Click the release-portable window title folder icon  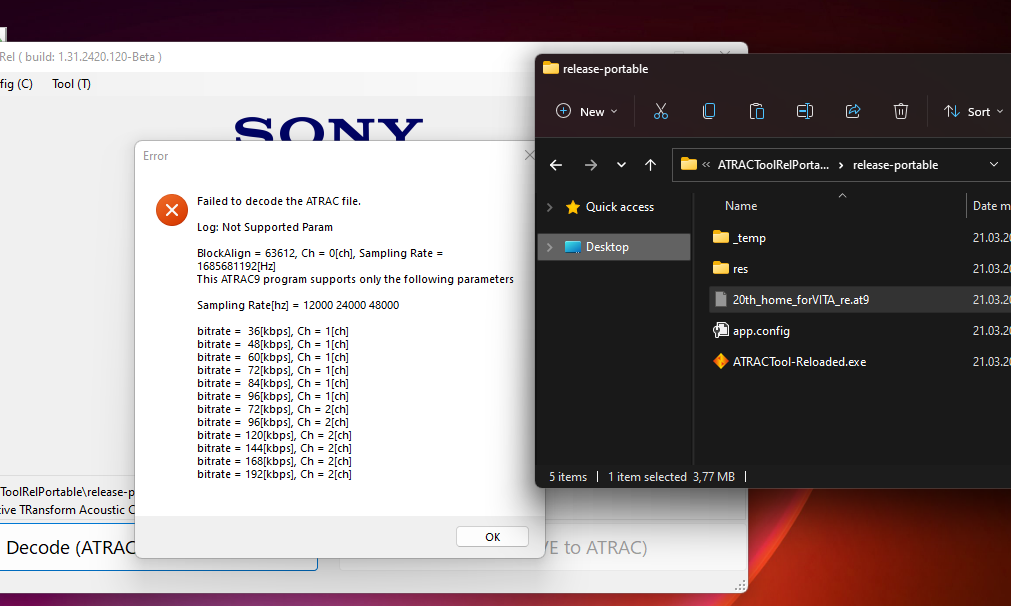(551, 68)
